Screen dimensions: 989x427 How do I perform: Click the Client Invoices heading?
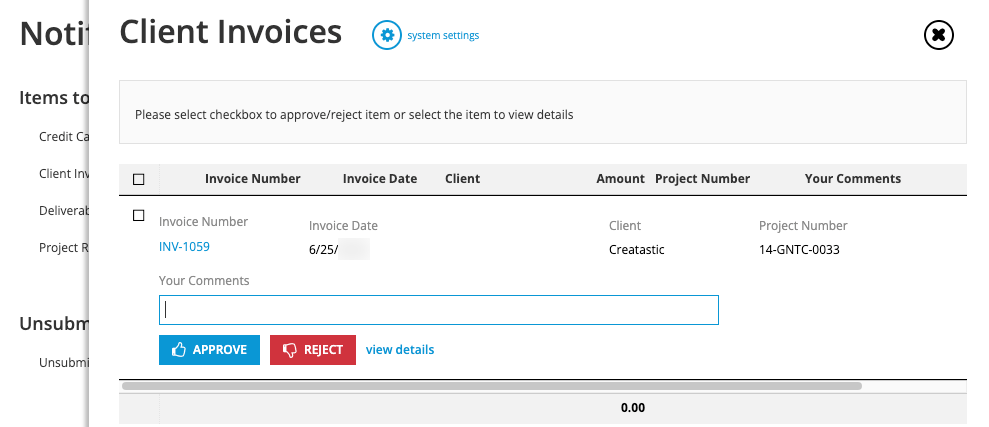click(230, 32)
